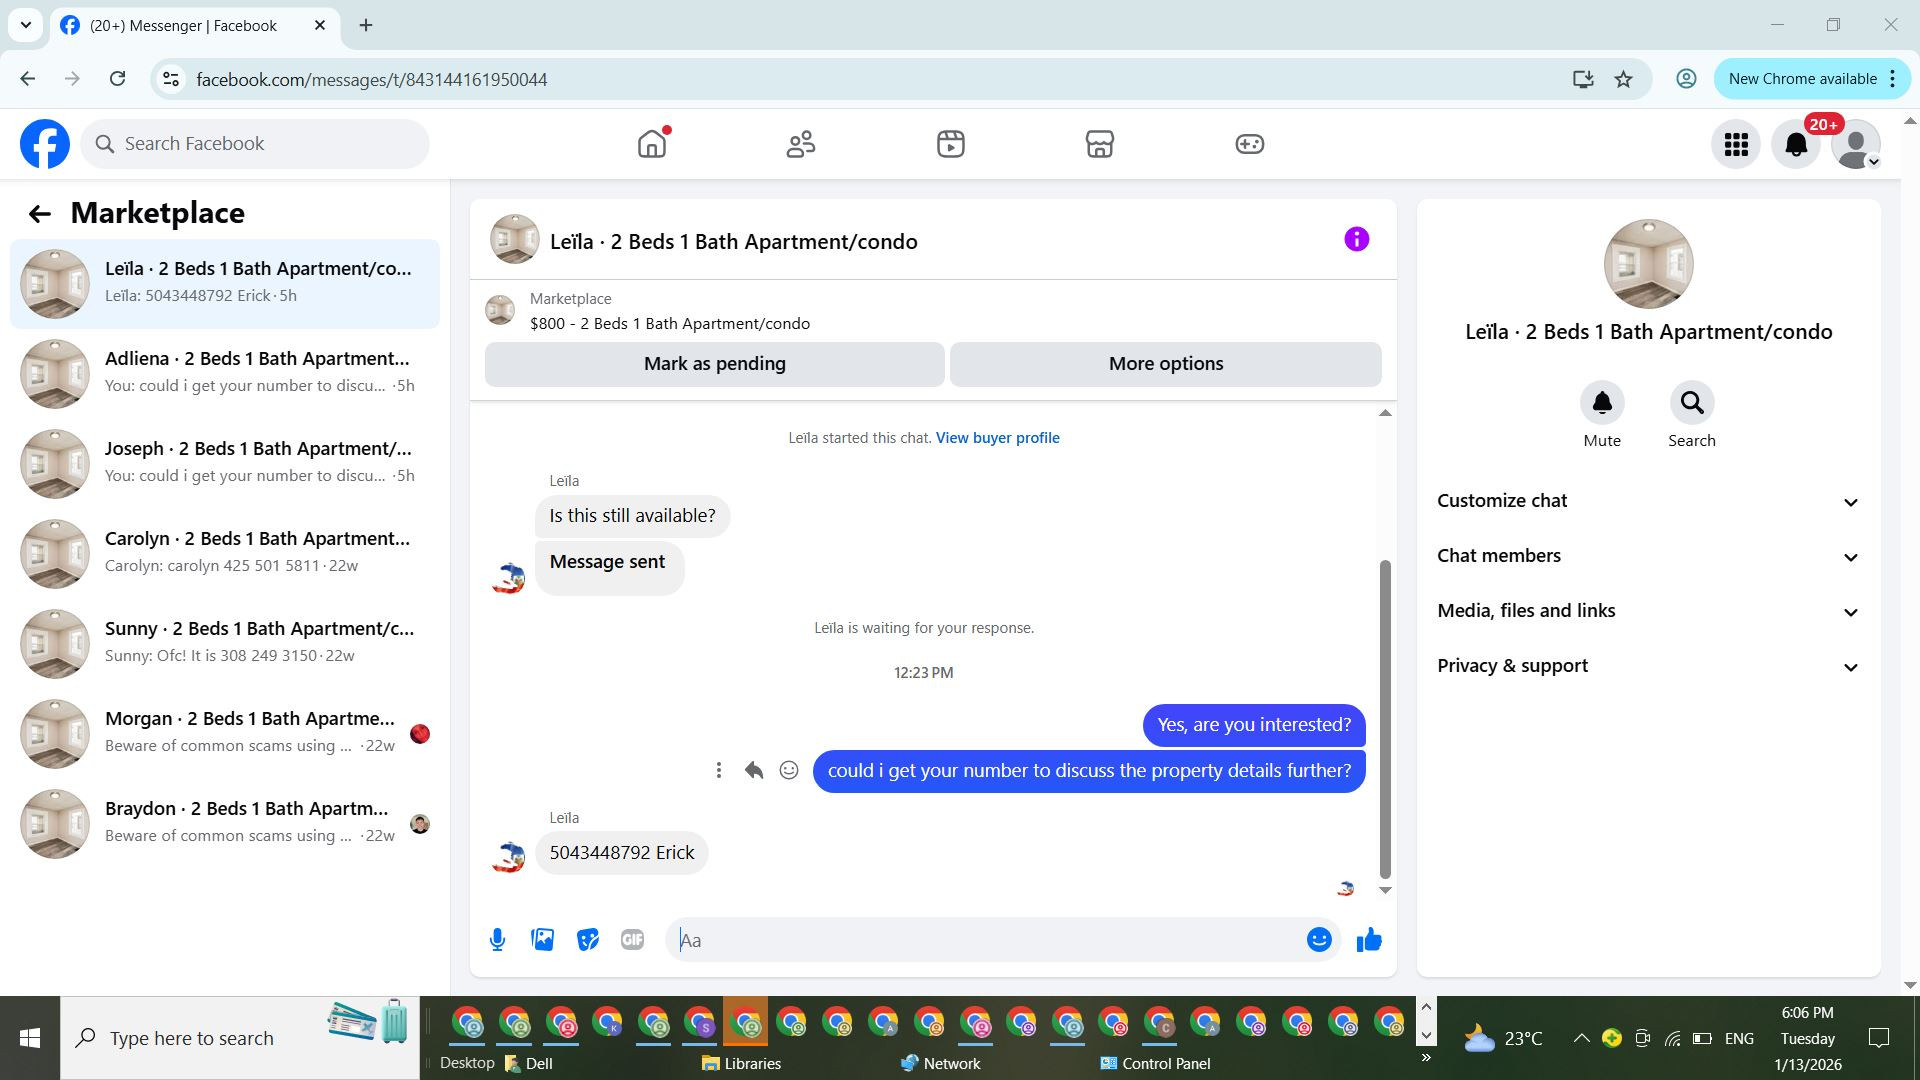The image size is (1920, 1080).
Task: Go to Facebook Home tab
Action: pos(651,144)
